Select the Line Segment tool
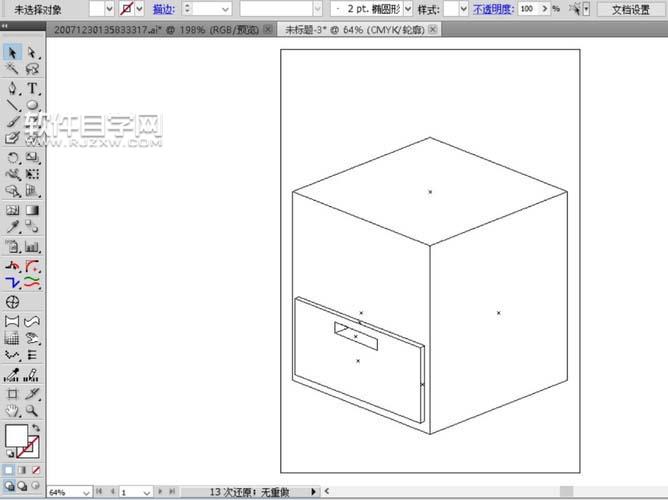The width and height of the screenshot is (668, 500). pyautogui.click(x=12, y=105)
